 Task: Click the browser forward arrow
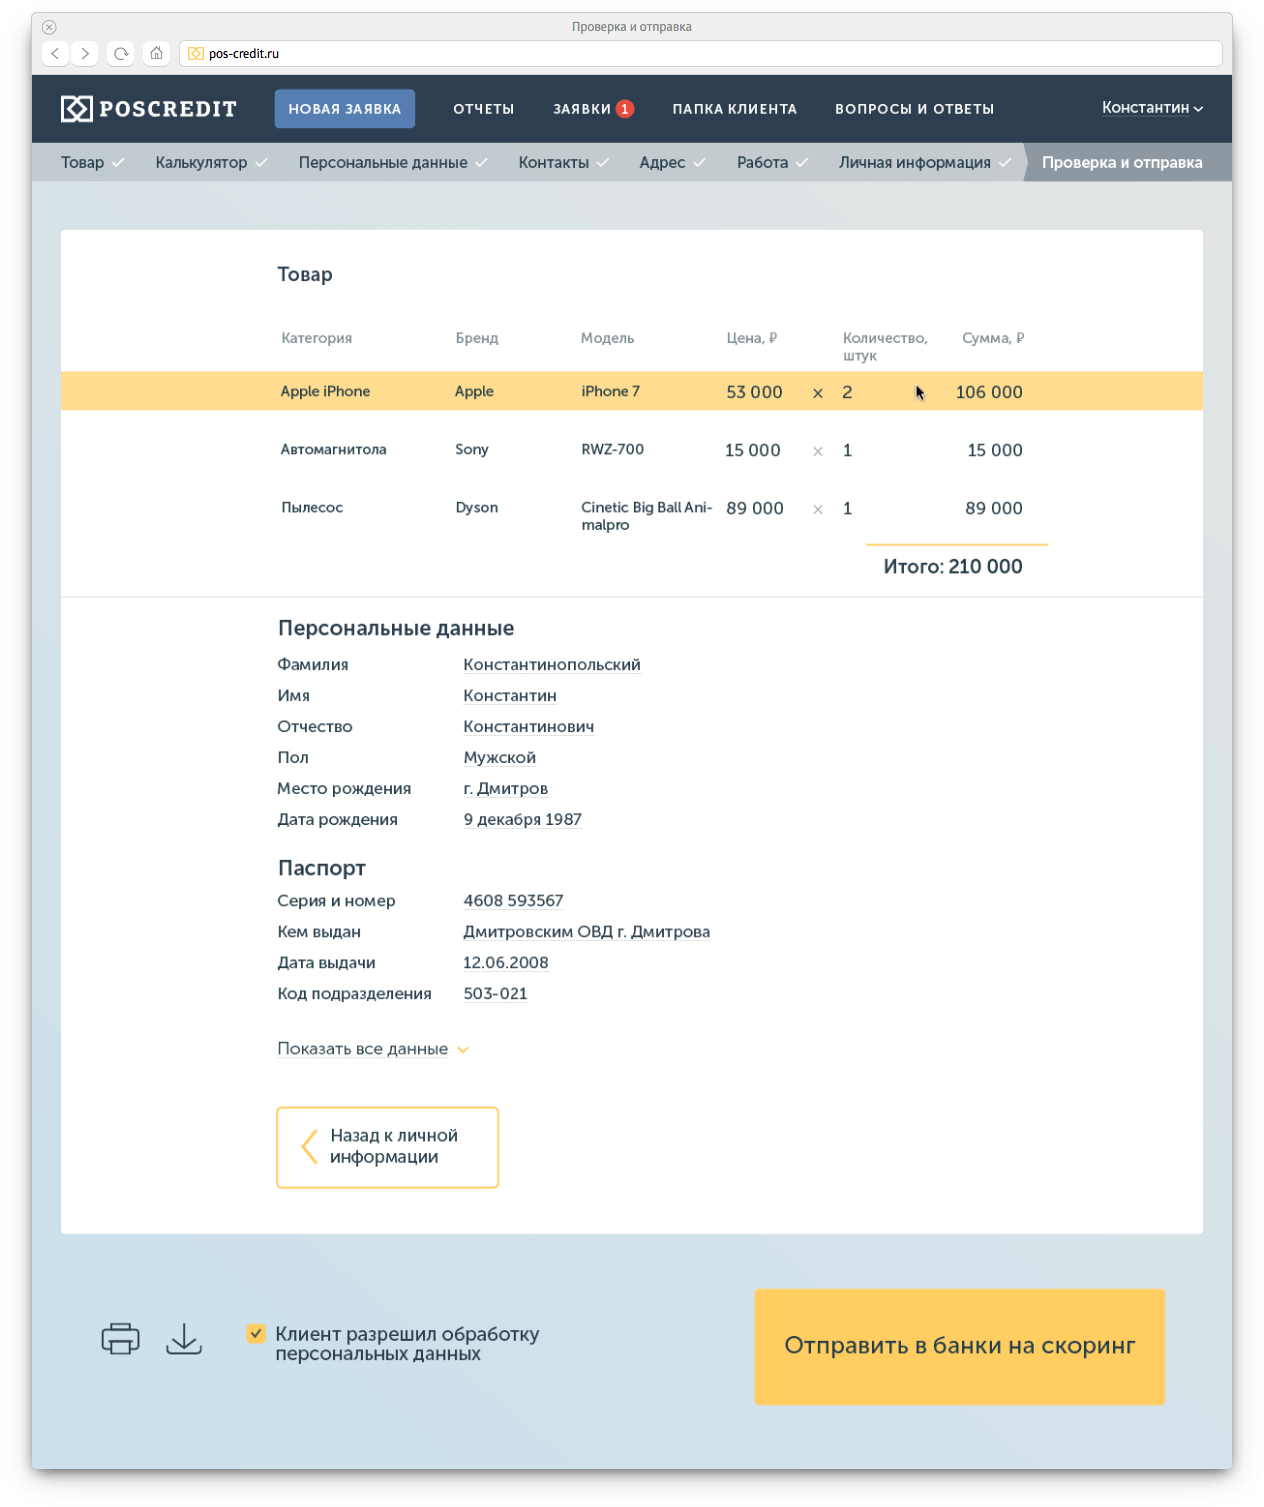click(x=86, y=54)
